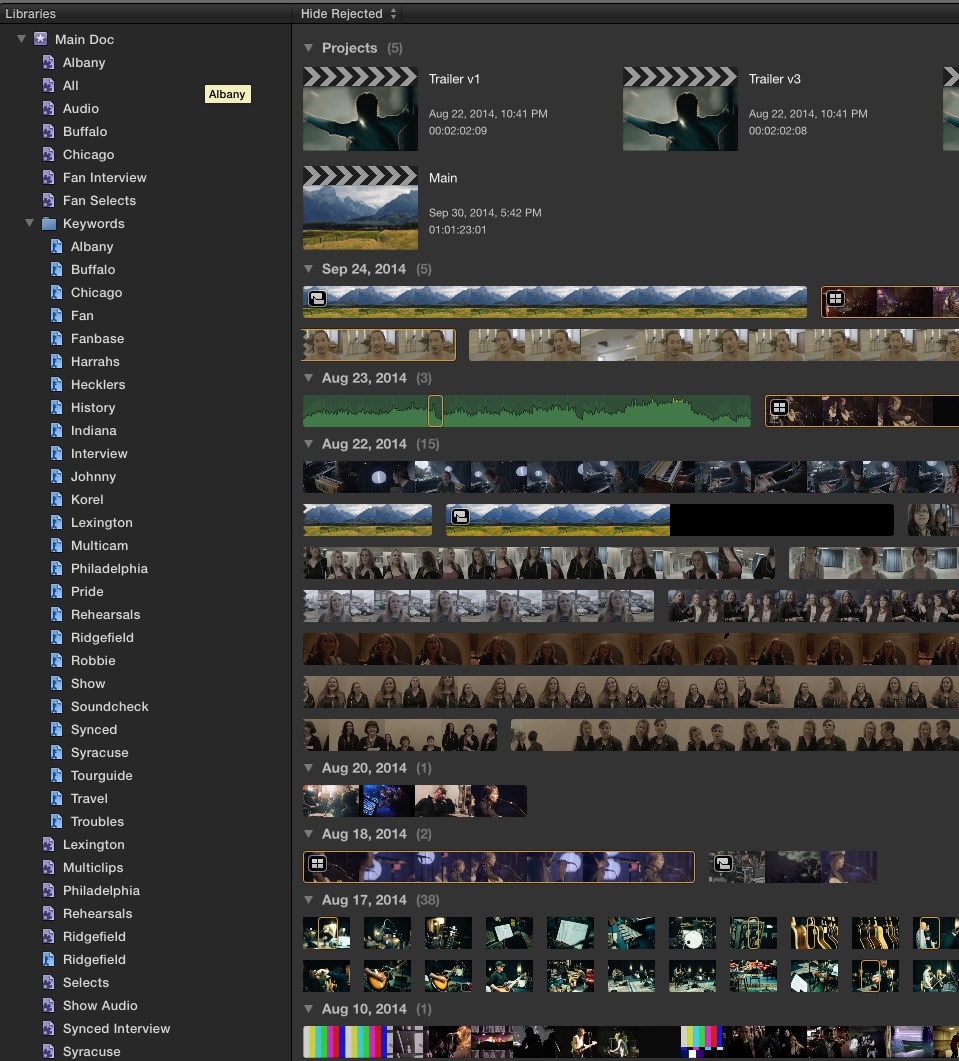Click the event icon next to Fan Interview

(x=49, y=177)
